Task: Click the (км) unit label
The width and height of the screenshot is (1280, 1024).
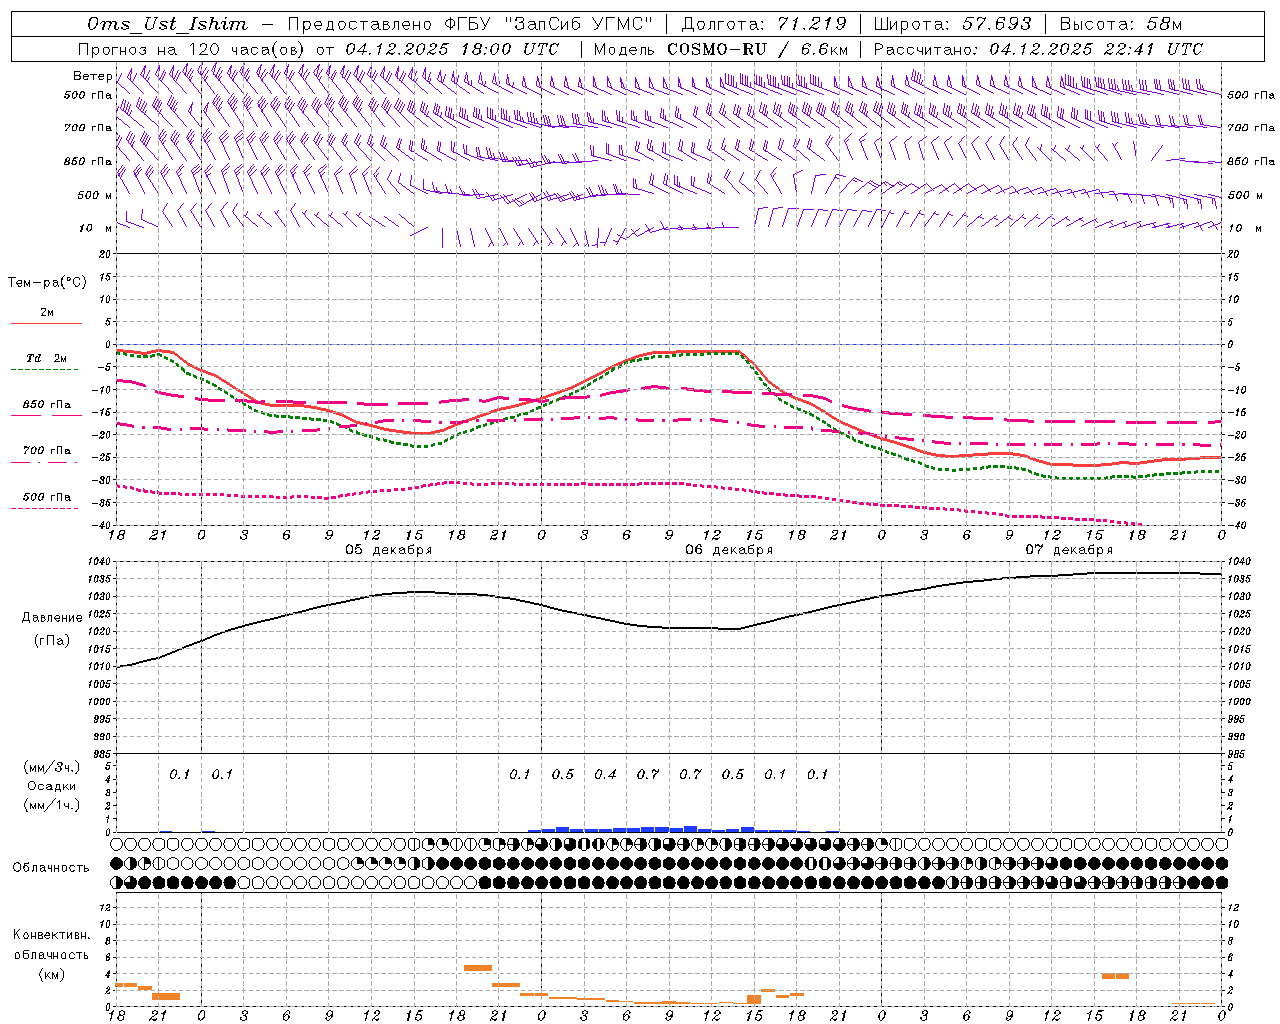Action: click(x=52, y=974)
